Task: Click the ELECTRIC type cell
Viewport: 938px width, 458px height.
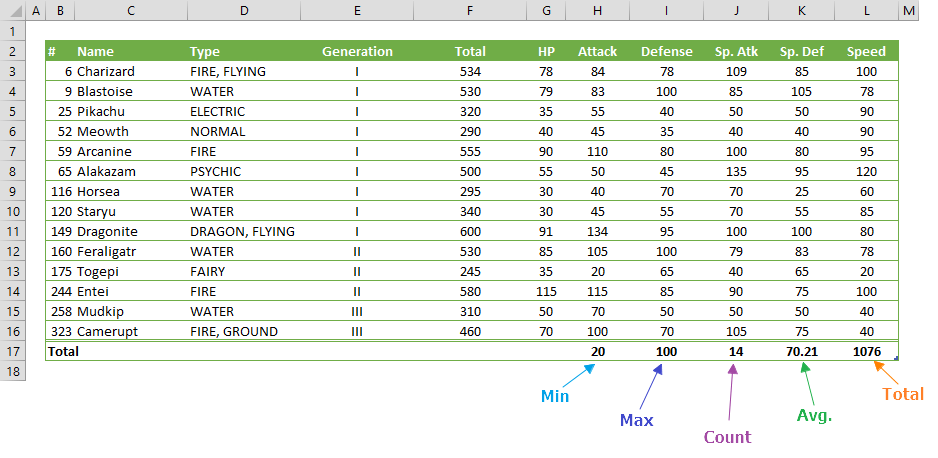Action: pyautogui.click(x=243, y=111)
